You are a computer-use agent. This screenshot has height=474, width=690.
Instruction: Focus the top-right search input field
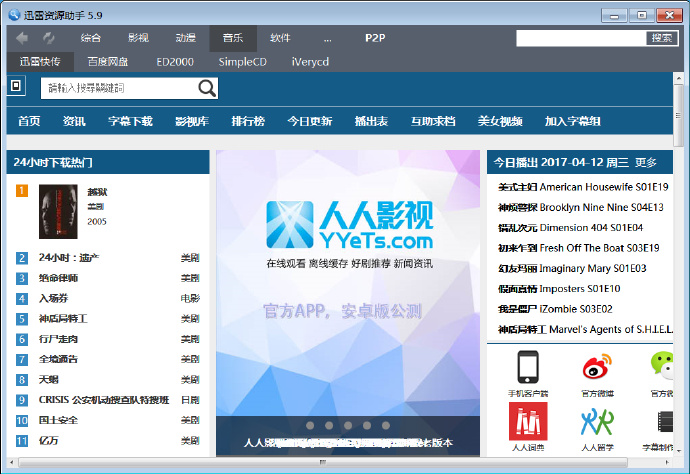581,38
